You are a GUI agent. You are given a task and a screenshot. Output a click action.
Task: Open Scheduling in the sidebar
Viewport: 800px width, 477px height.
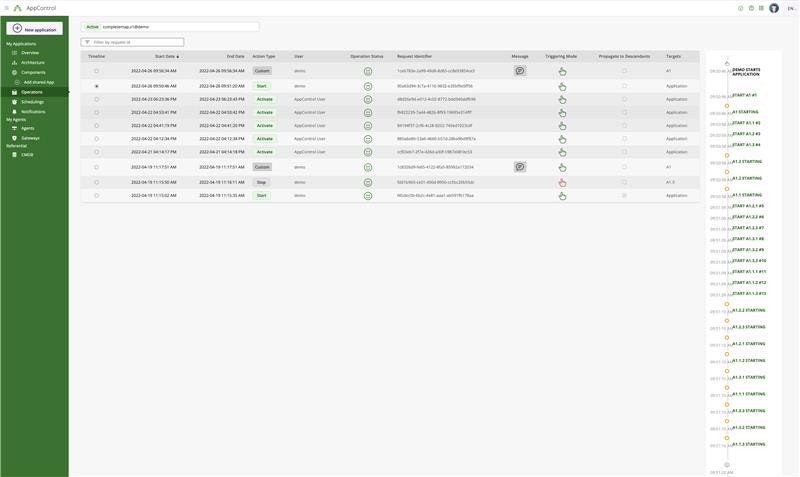tap(32, 102)
